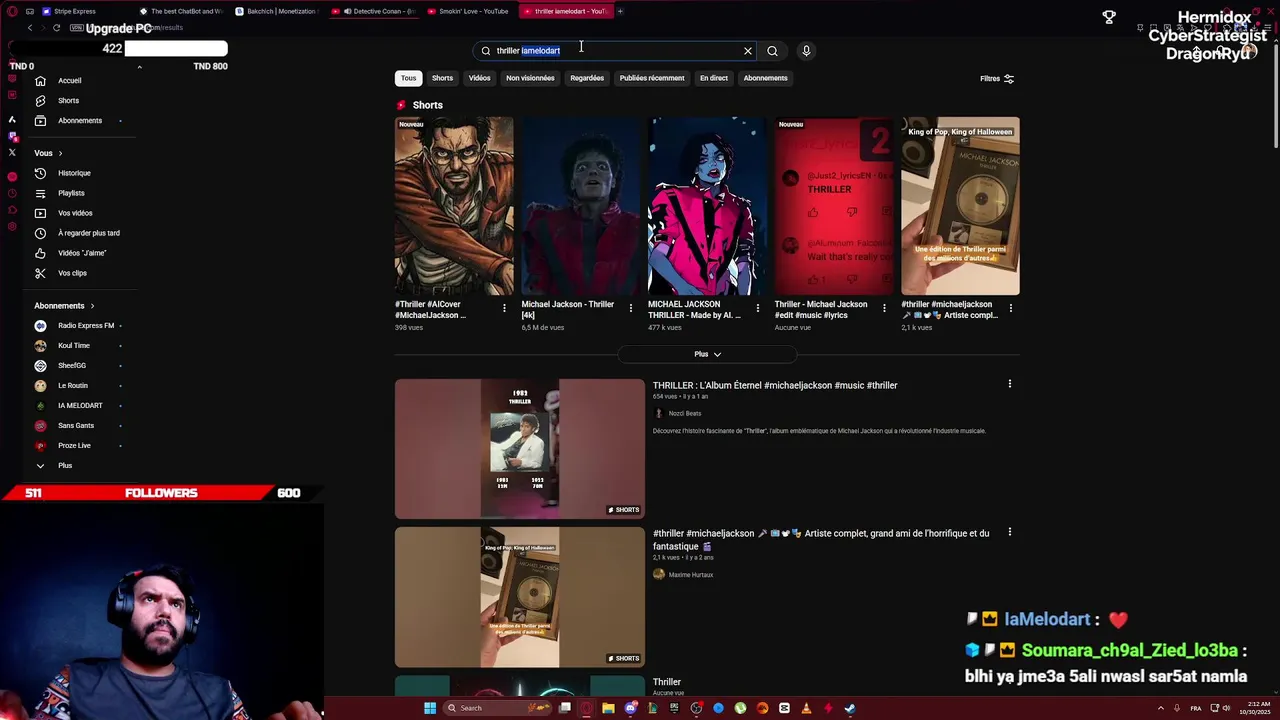Play the #Thriller #AICover short thumbnail

454,206
